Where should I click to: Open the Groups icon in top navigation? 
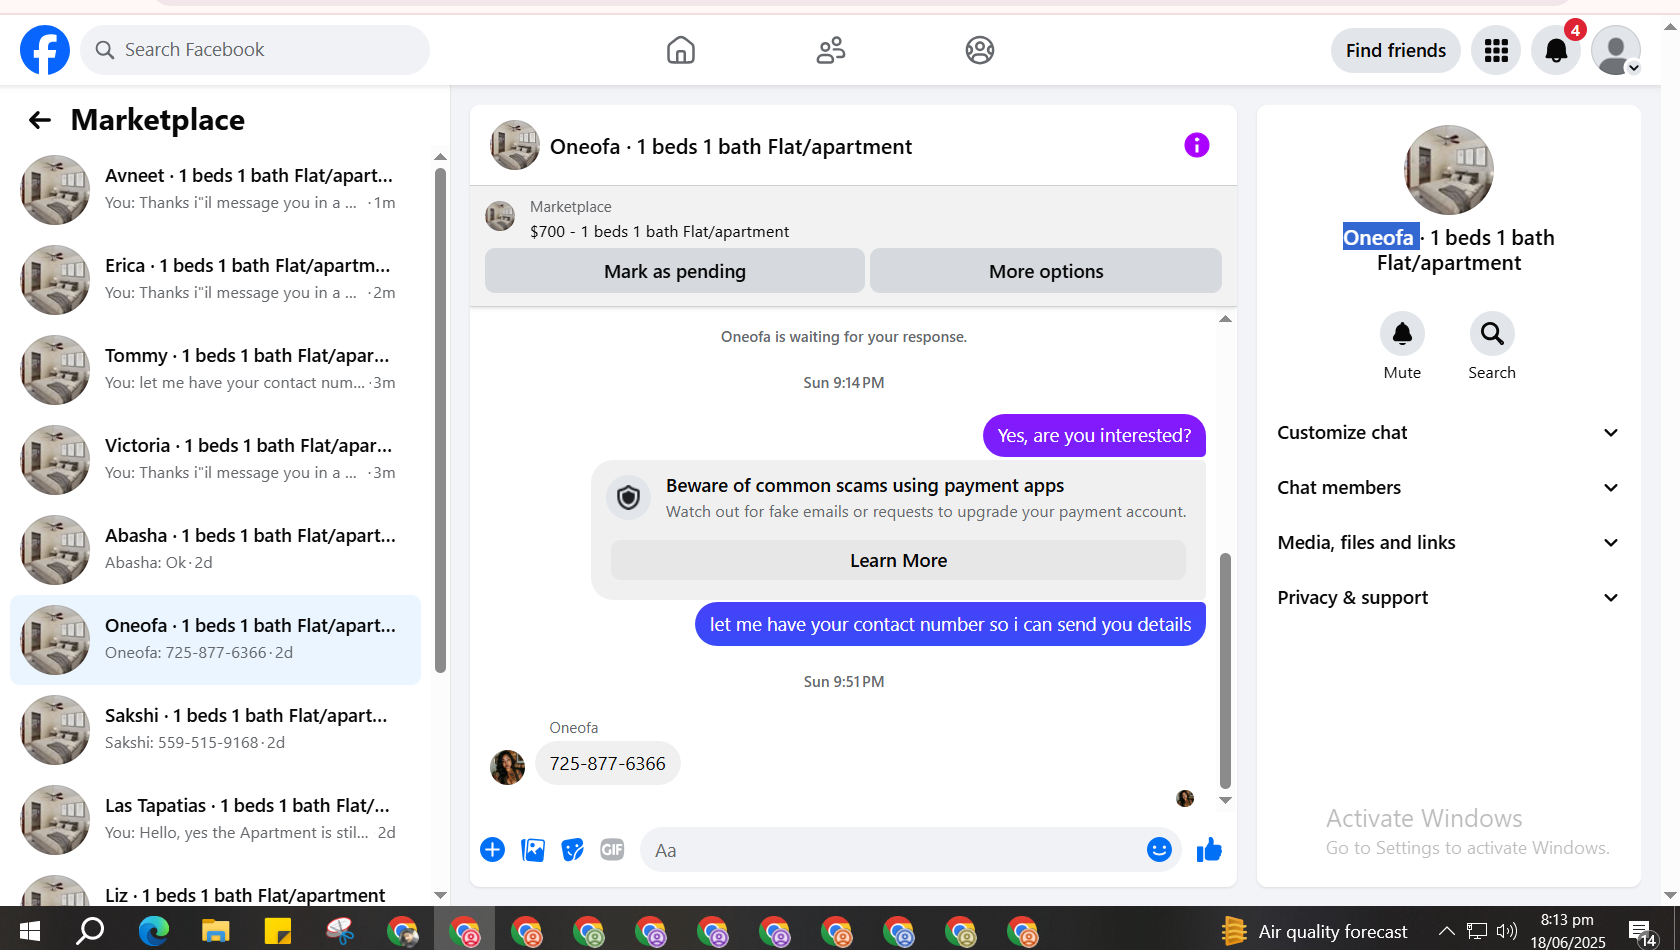(x=980, y=50)
